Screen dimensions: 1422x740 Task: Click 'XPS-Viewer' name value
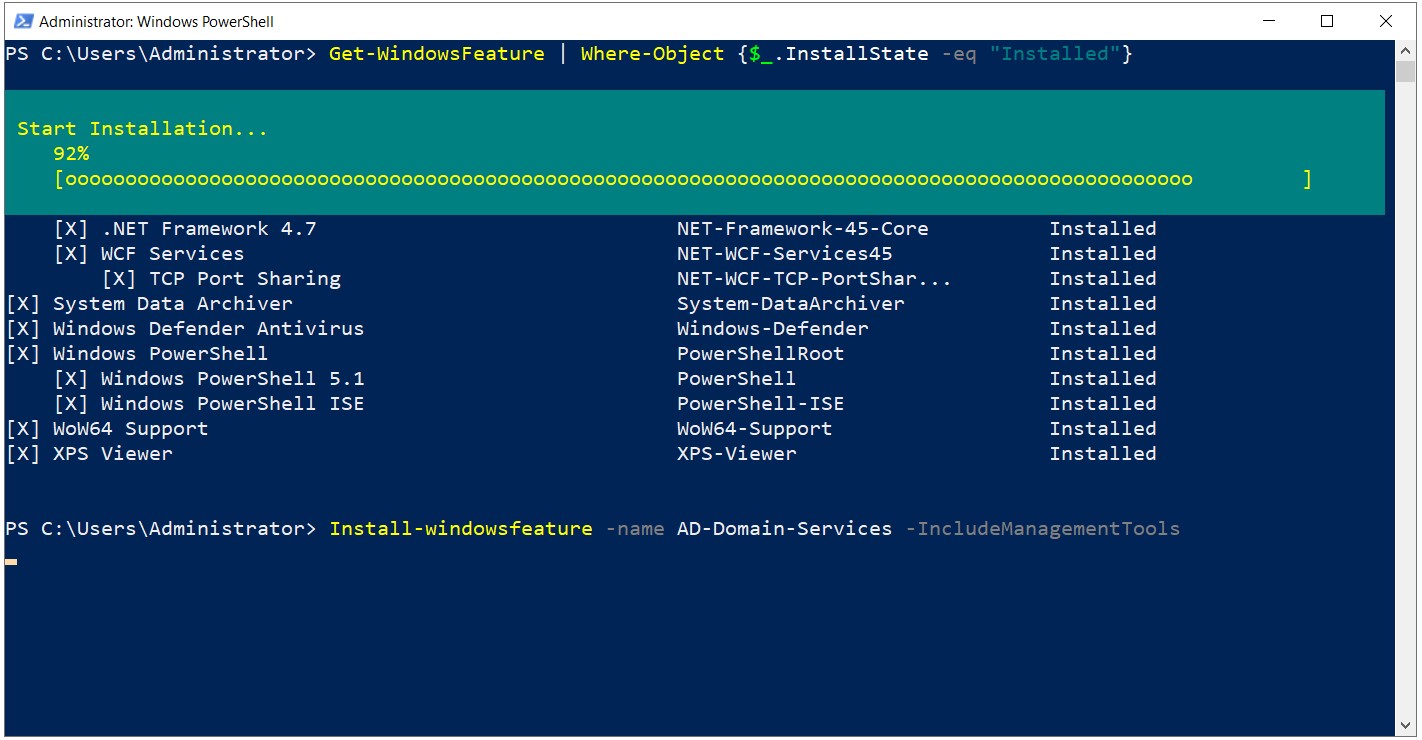click(737, 454)
